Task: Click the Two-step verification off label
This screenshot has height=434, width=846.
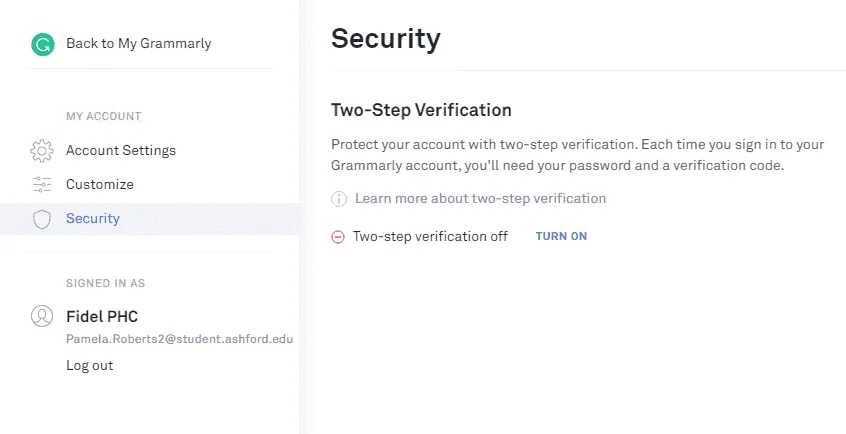Action: point(430,236)
